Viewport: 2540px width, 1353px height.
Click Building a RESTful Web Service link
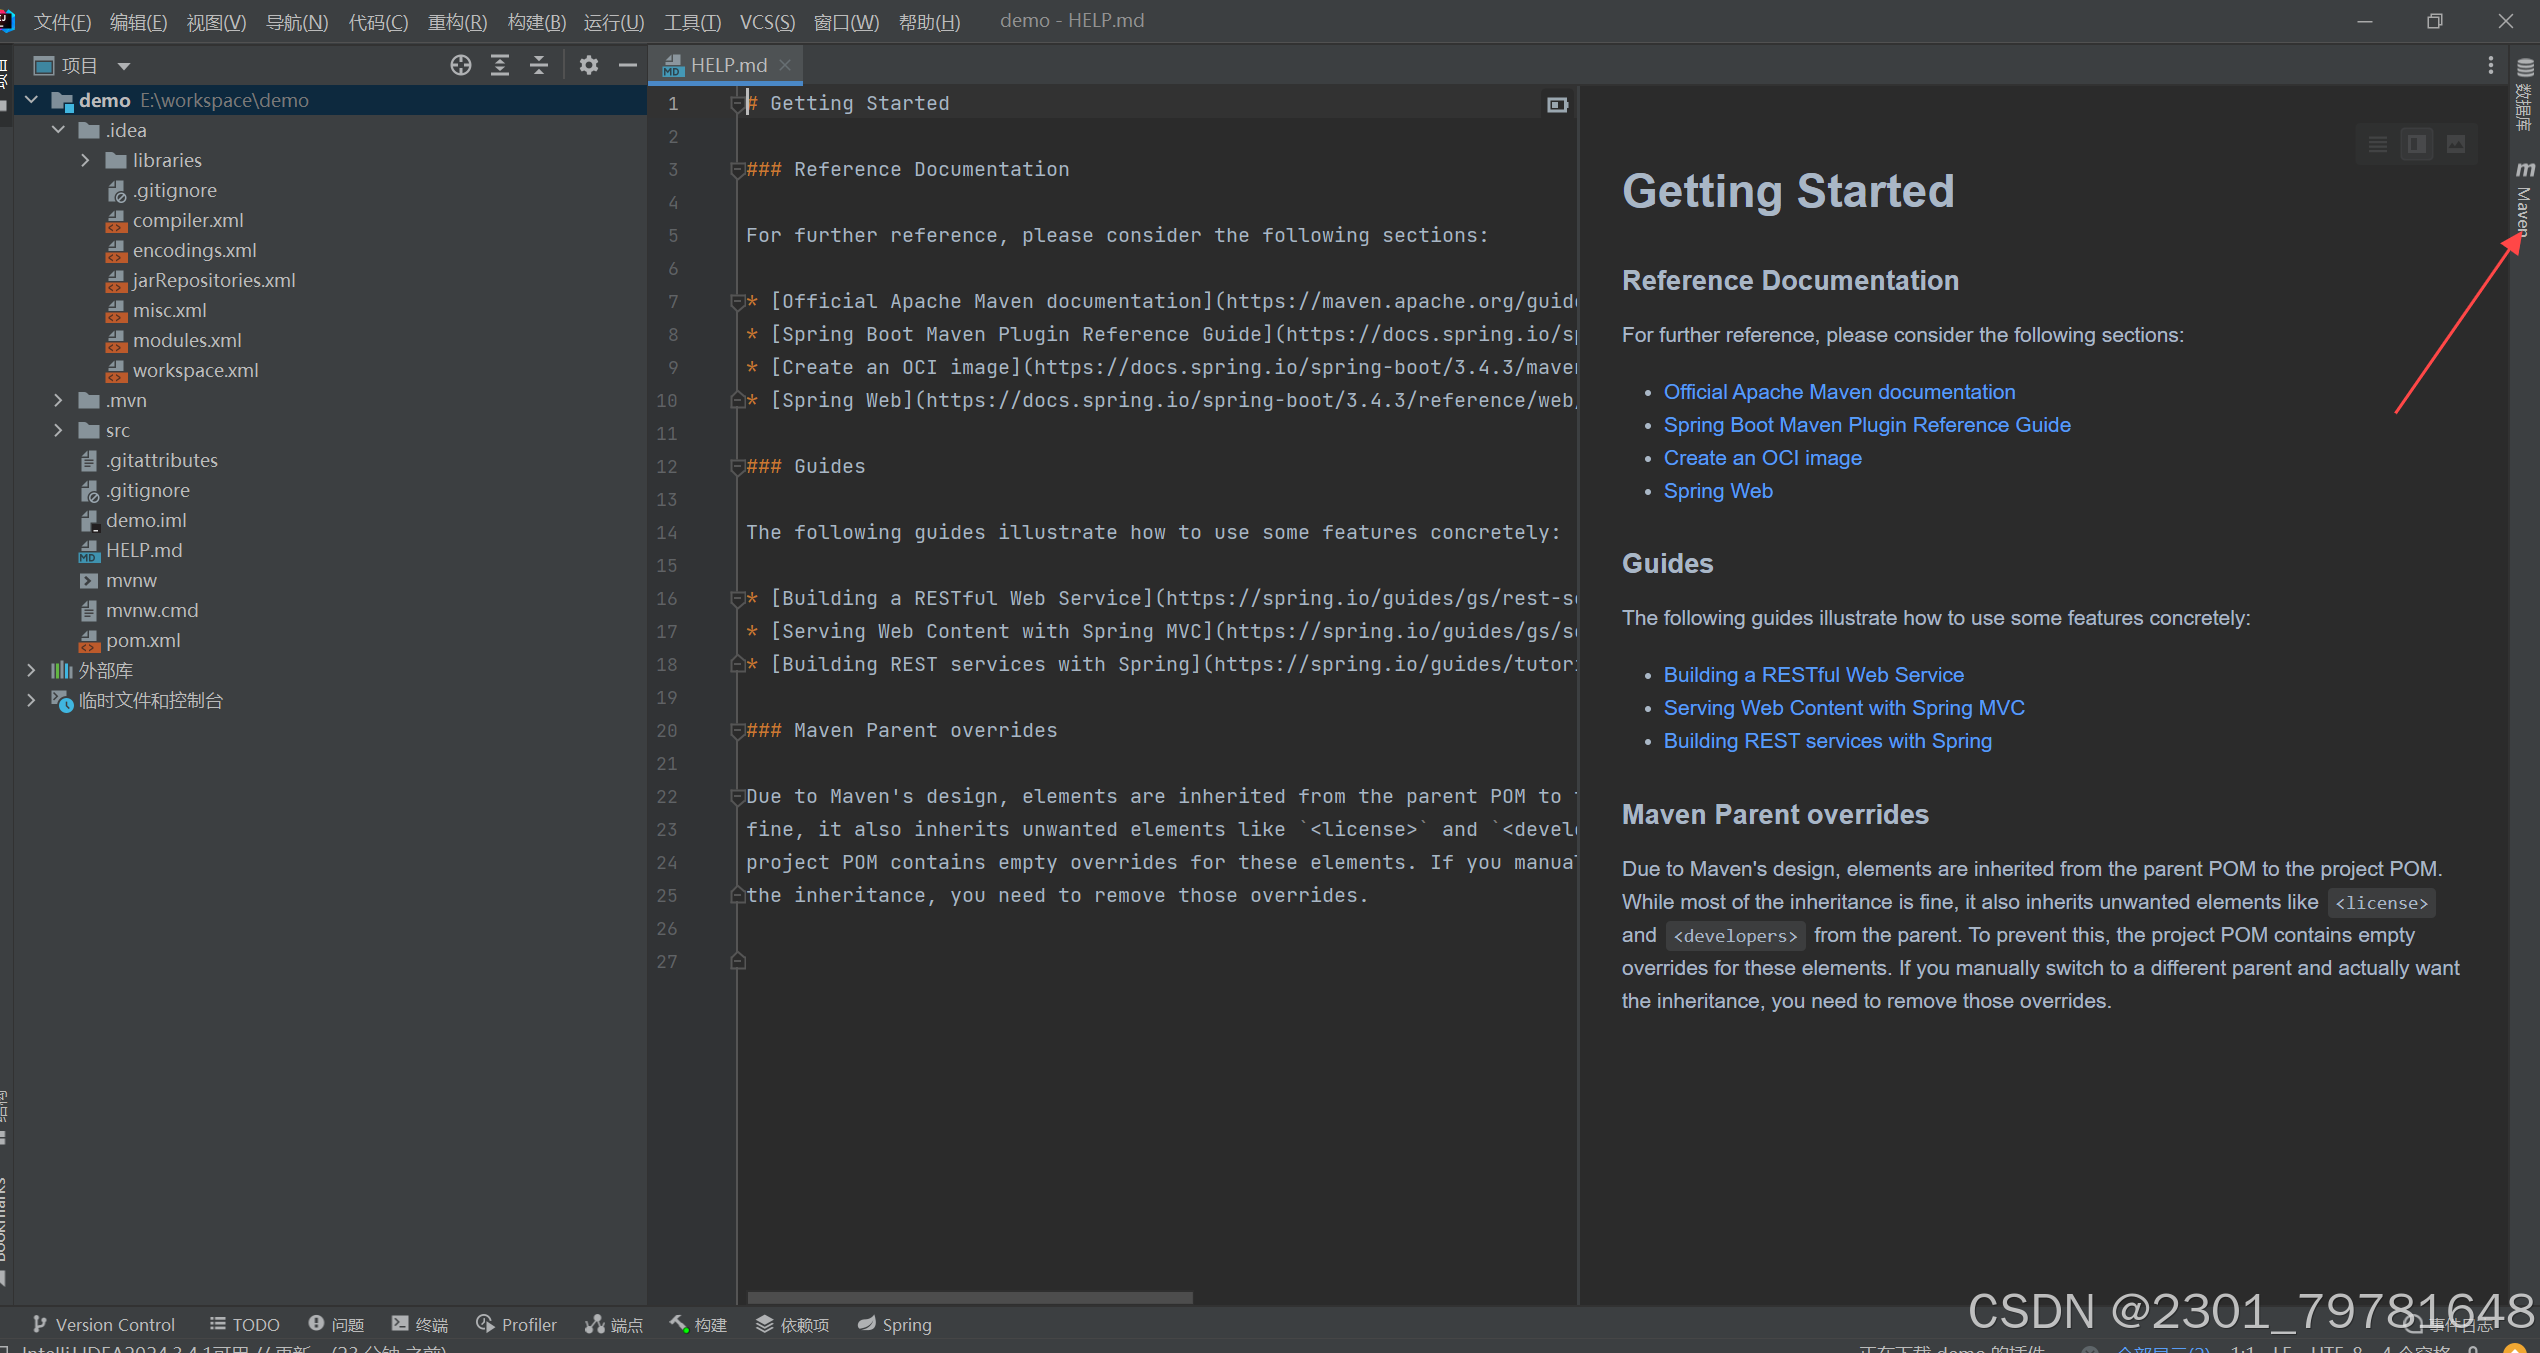tap(1813, 675)
